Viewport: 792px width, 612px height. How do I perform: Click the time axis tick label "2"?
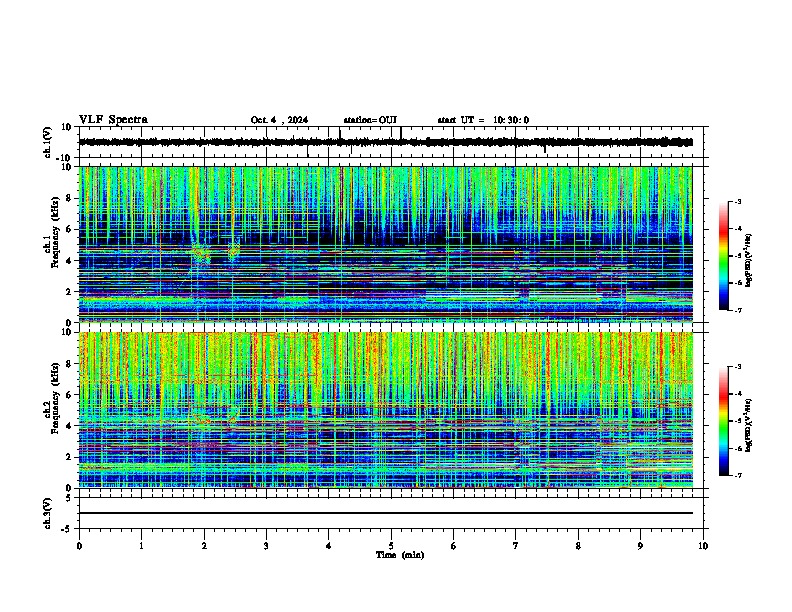pyautogui.click(x=204, y=546)
